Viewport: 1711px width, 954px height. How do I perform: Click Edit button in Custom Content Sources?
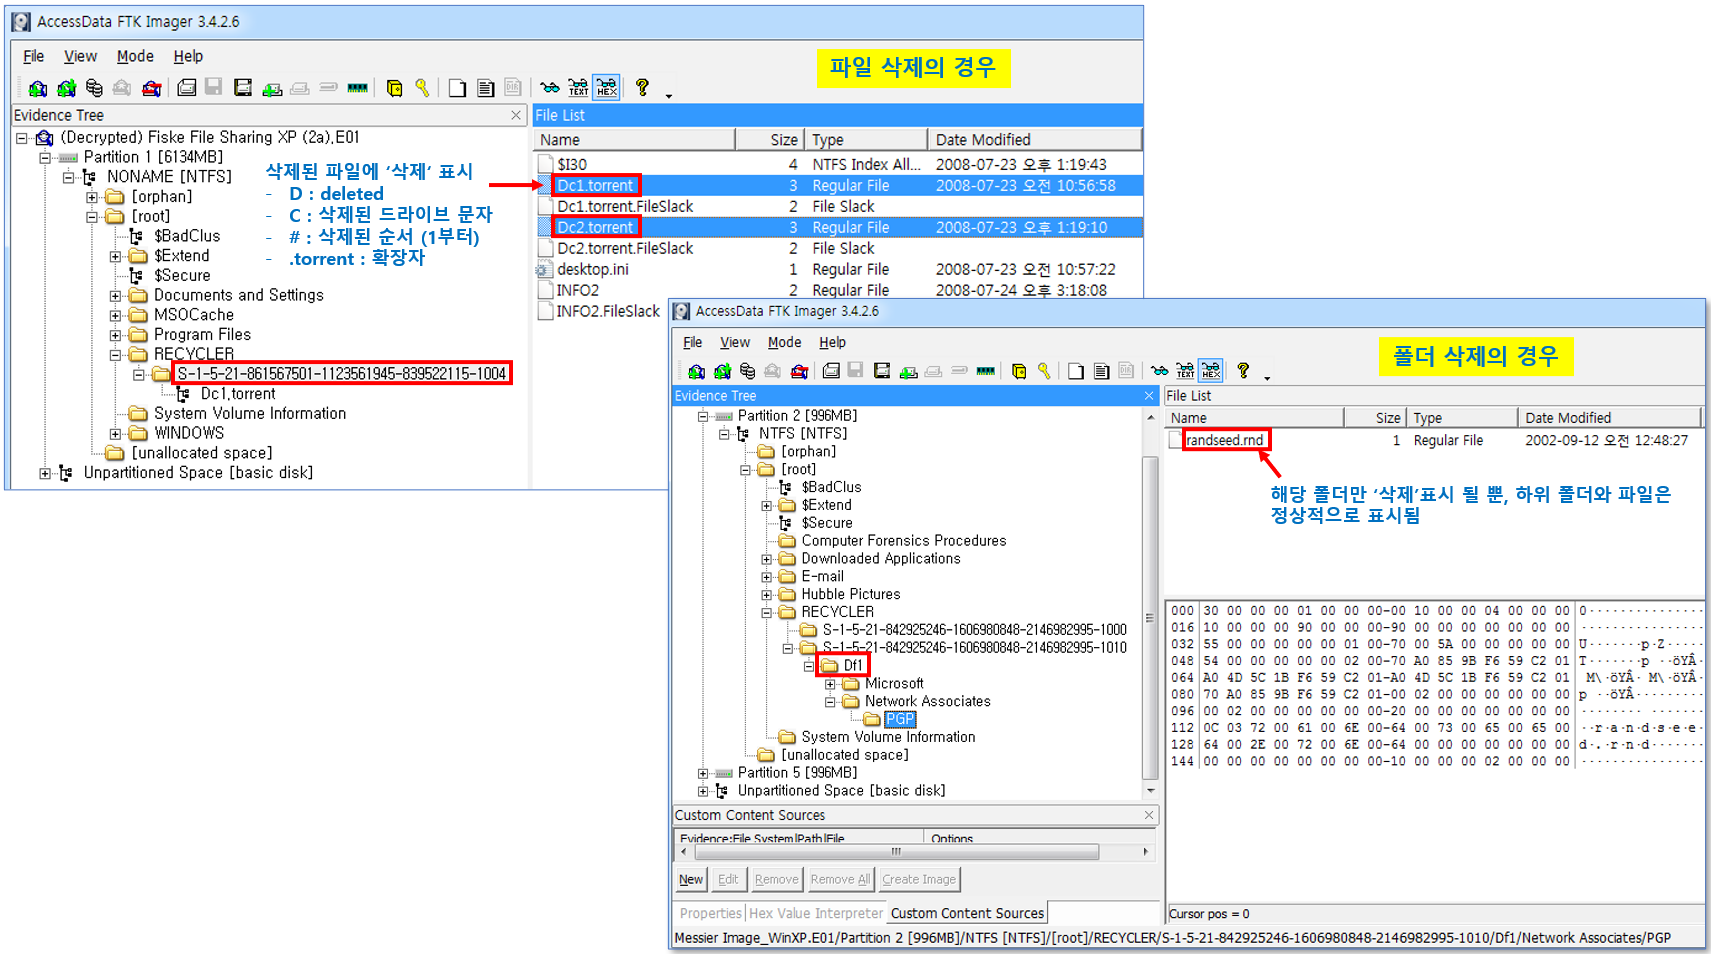pyautogui.click(x=728, y=880)
